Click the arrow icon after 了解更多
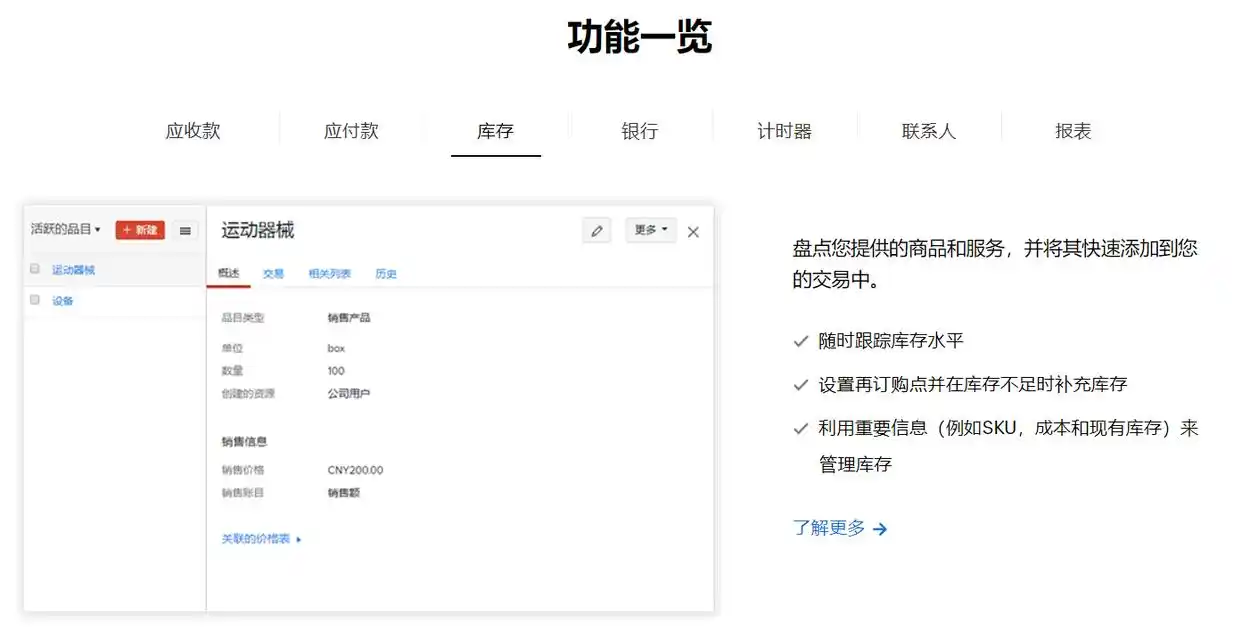Viewport: 1242px width, 639px height. pos(878,528)
